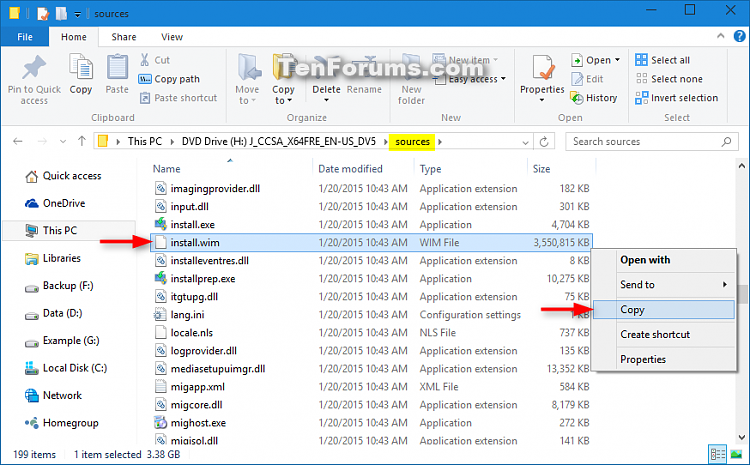
Task: Choose Properties in context menu
Action: 664,359
